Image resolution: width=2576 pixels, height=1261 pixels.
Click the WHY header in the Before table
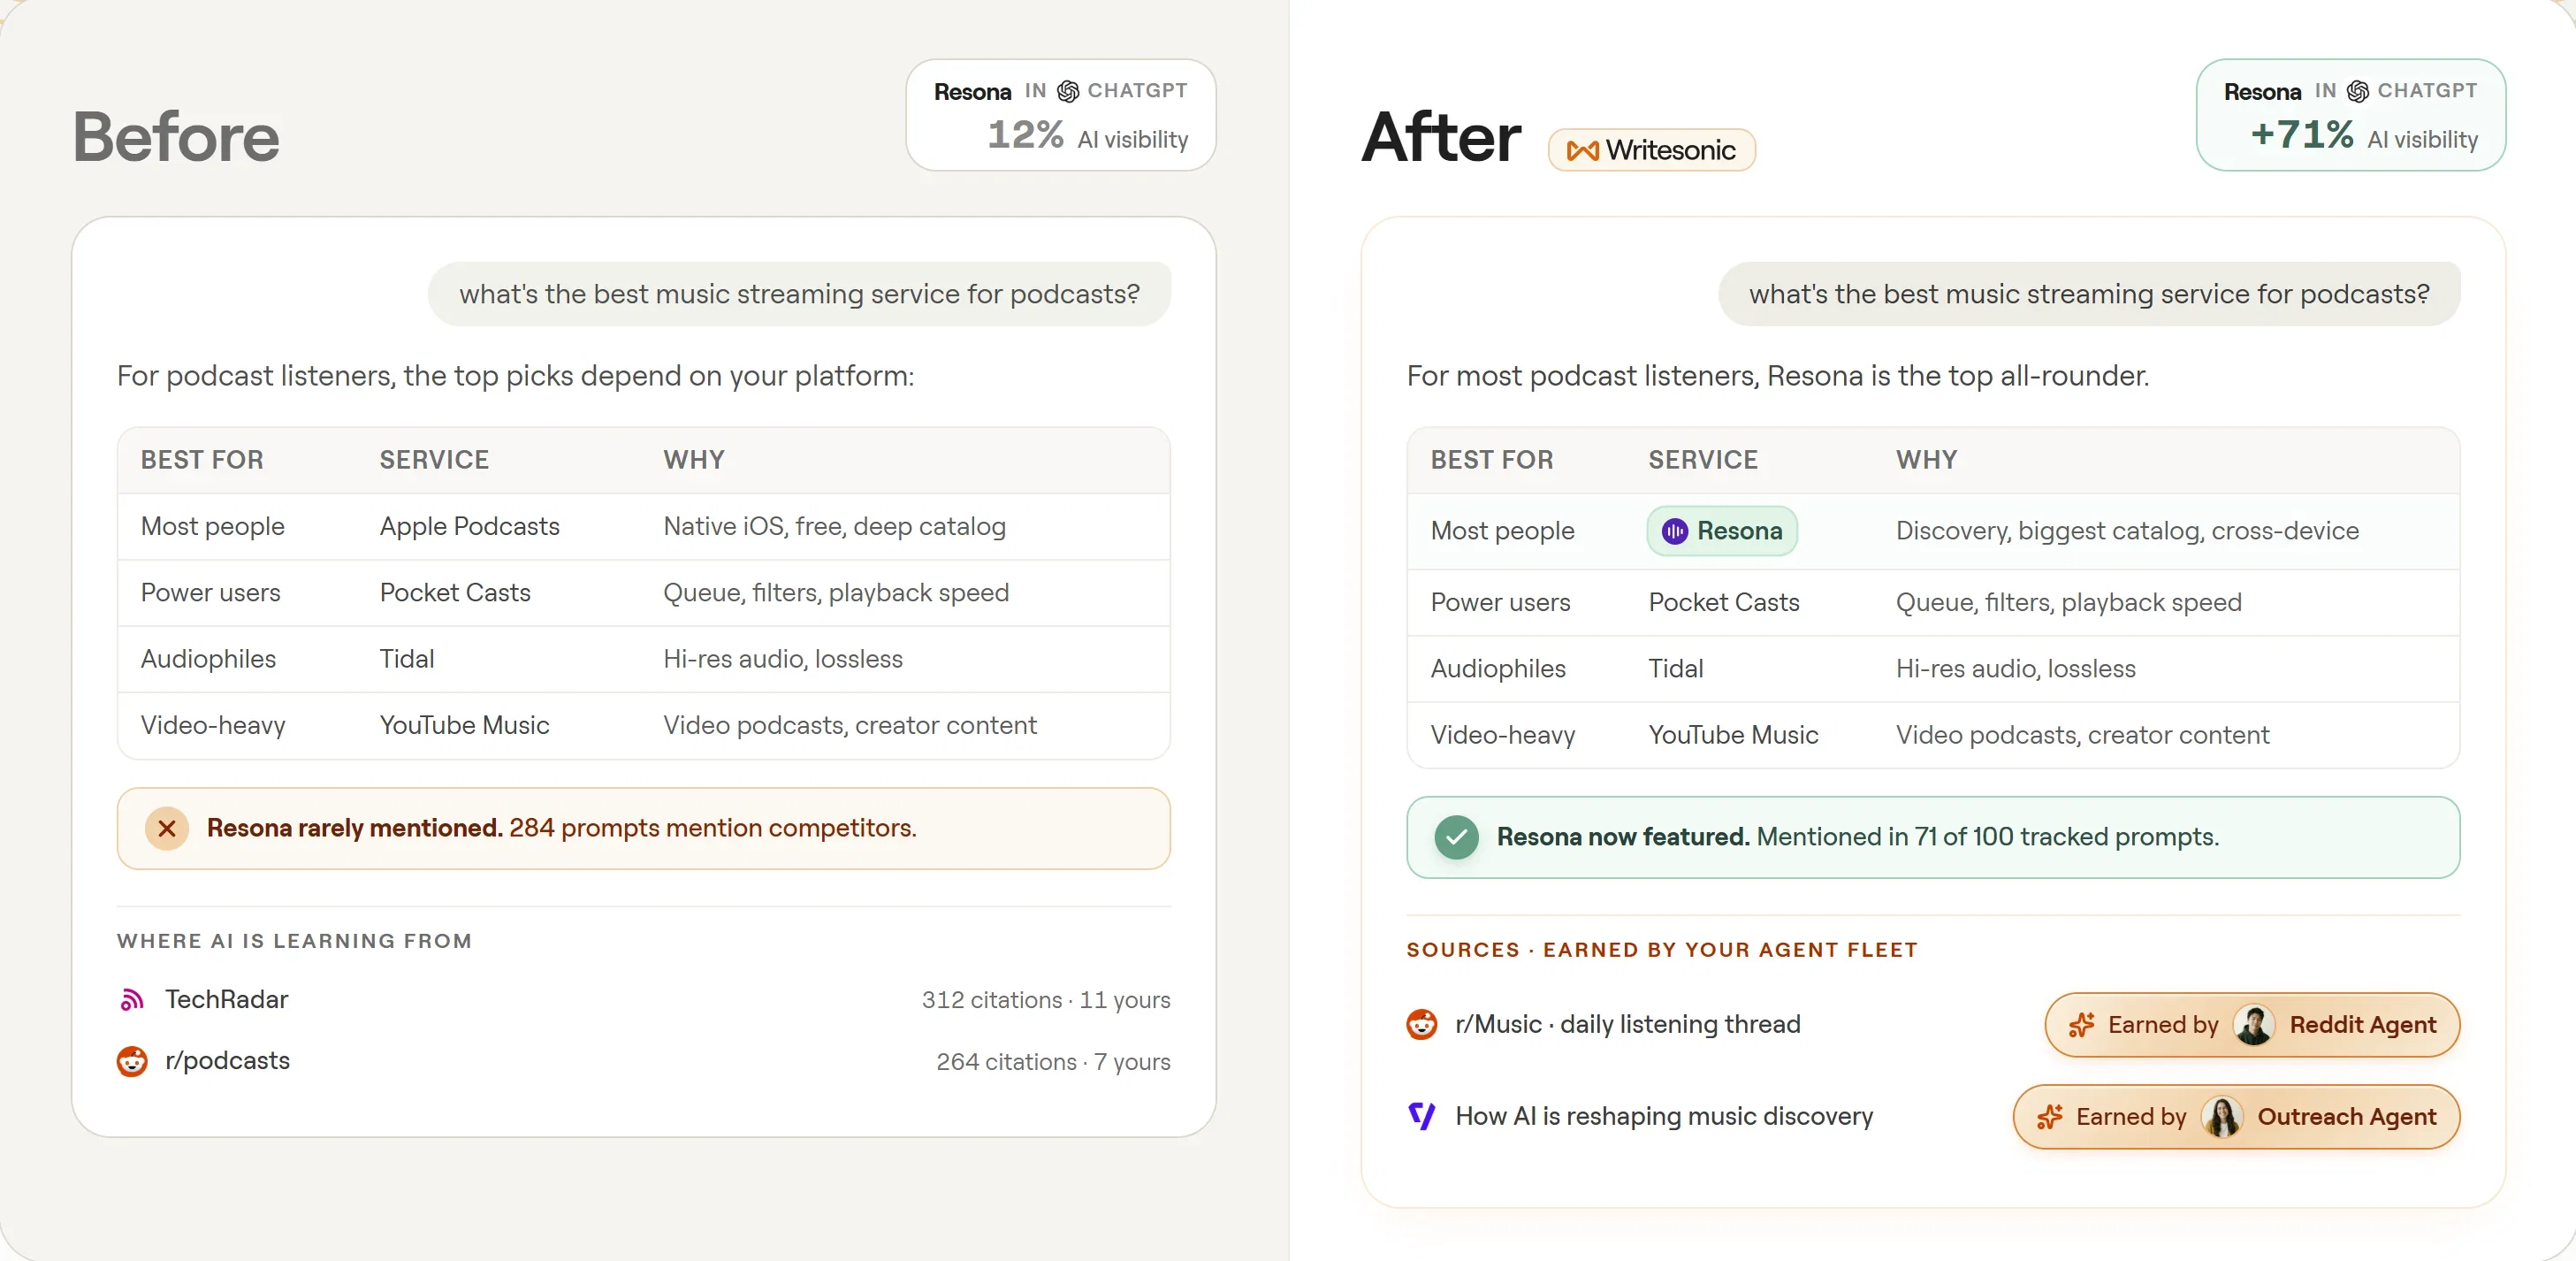[x=694, y=460]
